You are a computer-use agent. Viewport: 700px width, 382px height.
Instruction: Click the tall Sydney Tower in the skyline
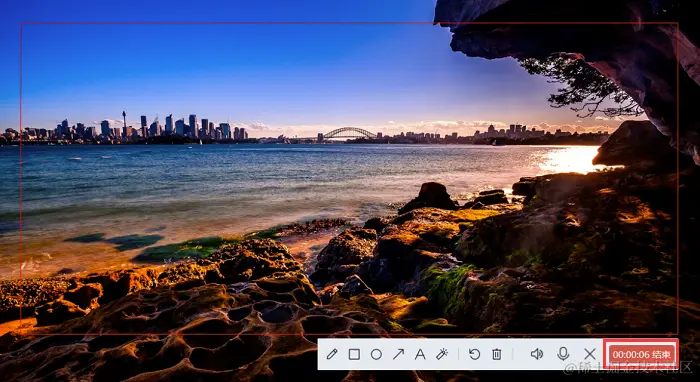coord(124,124)
